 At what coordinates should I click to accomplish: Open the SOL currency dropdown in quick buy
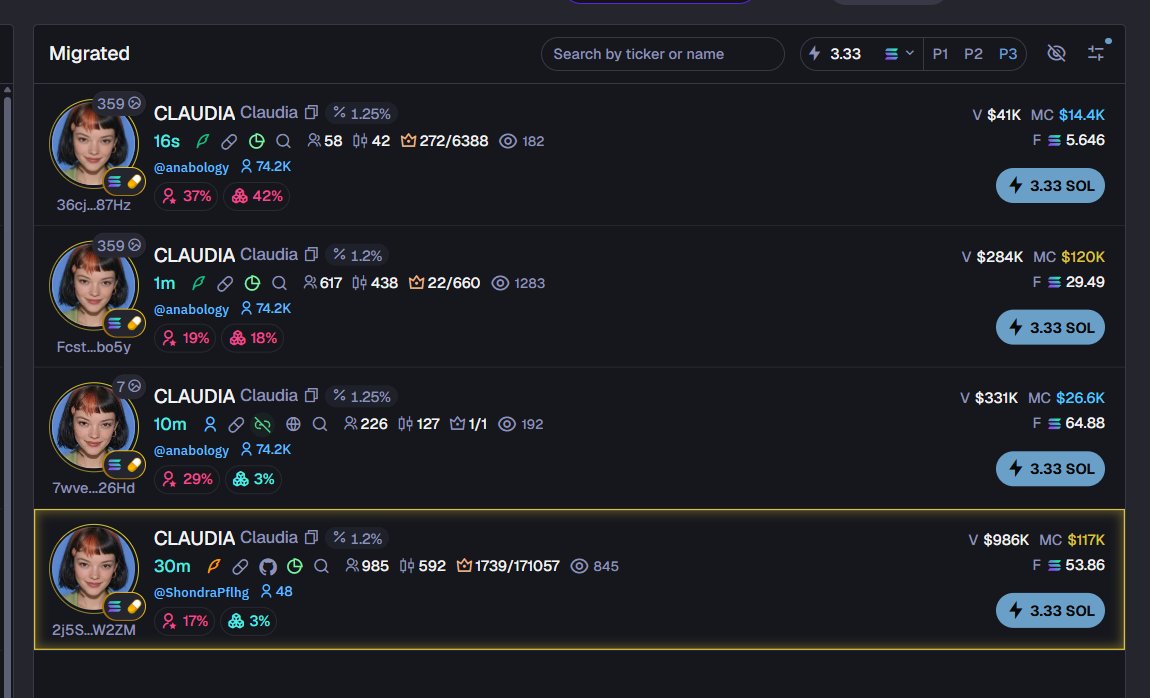[899, 54]
